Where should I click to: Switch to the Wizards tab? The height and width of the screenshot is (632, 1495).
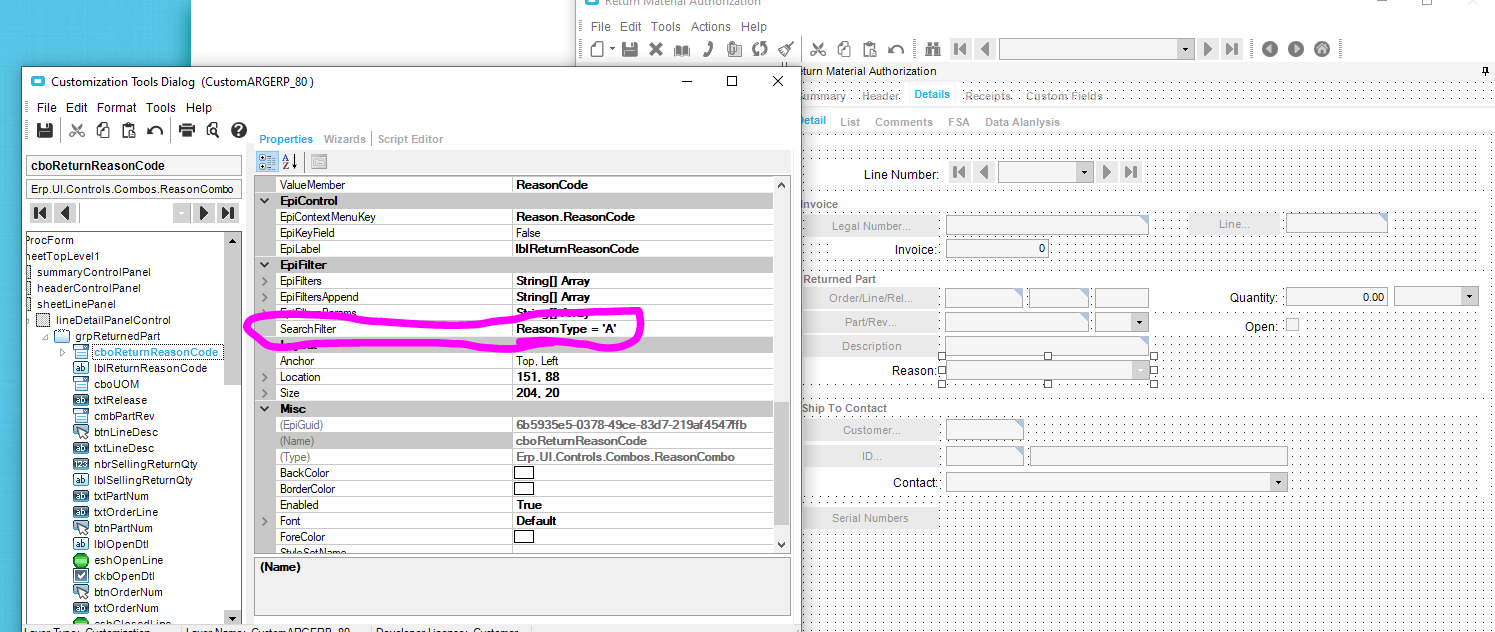tap(344, 139)
